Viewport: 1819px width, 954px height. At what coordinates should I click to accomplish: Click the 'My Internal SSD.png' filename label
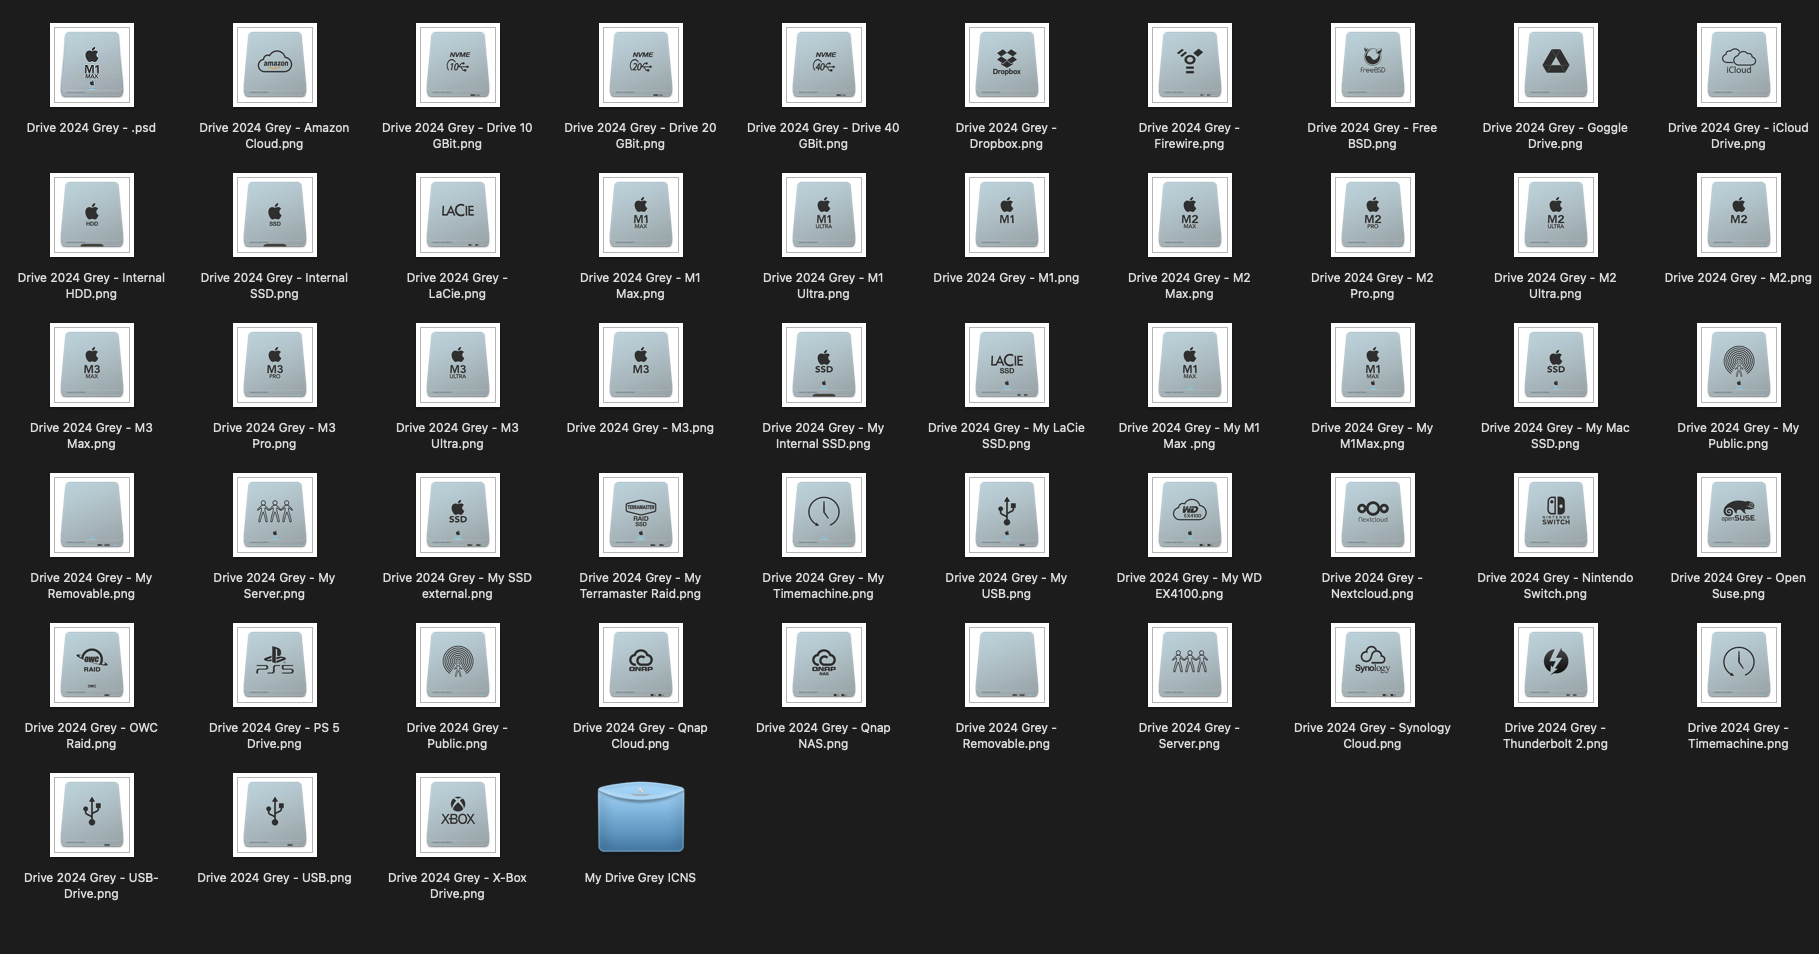[x=823, y=436]
